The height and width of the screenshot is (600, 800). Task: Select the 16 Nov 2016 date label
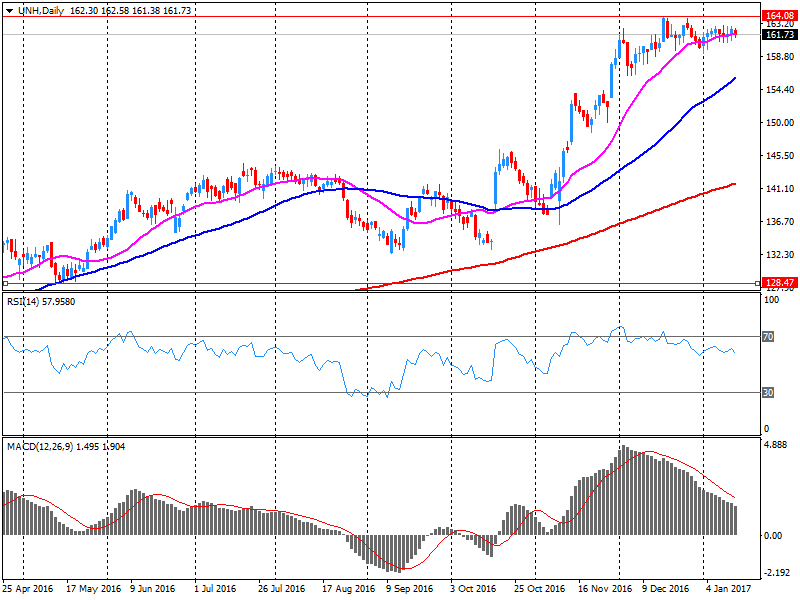[x=605, y=589]
